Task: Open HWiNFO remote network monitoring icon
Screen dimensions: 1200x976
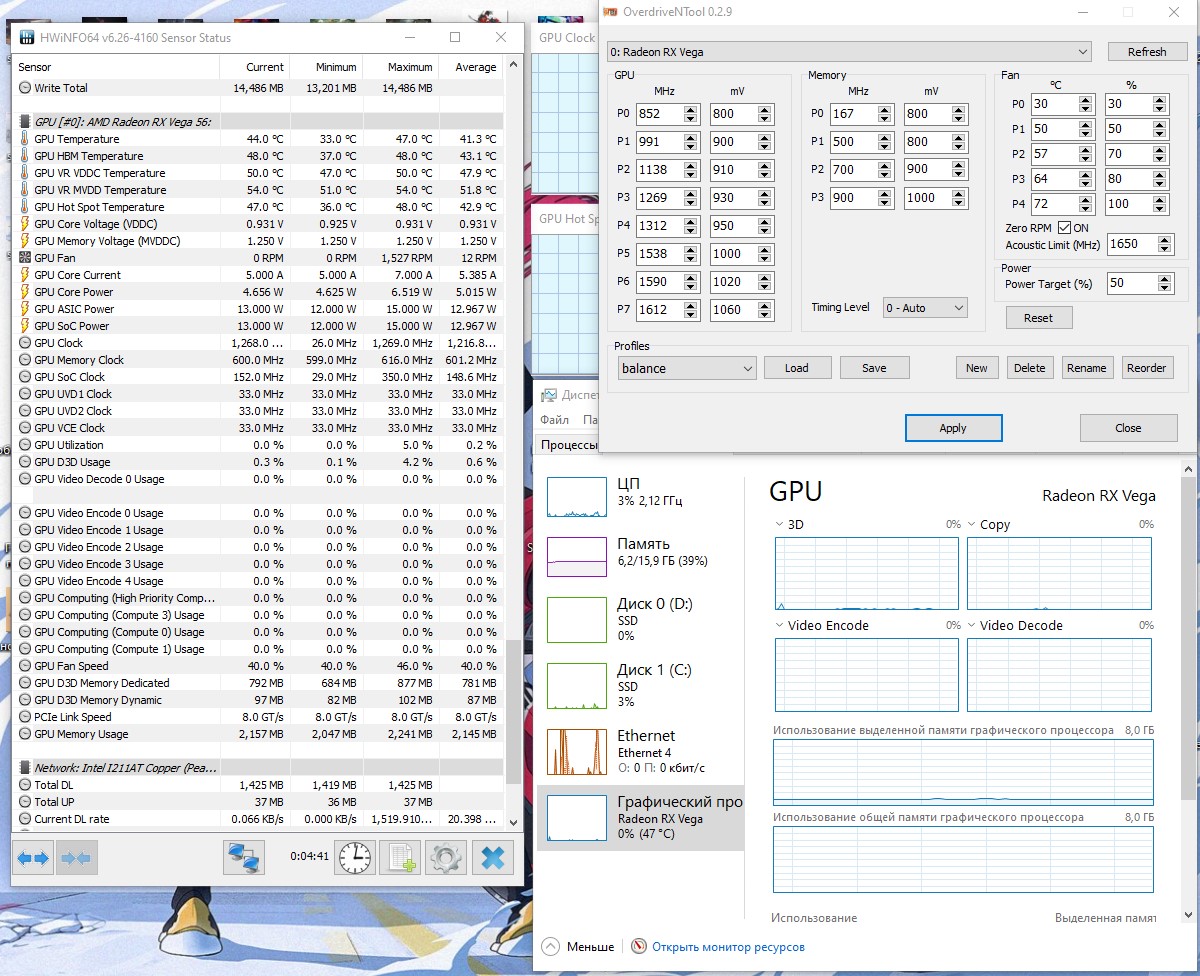Action: (244, 858)
